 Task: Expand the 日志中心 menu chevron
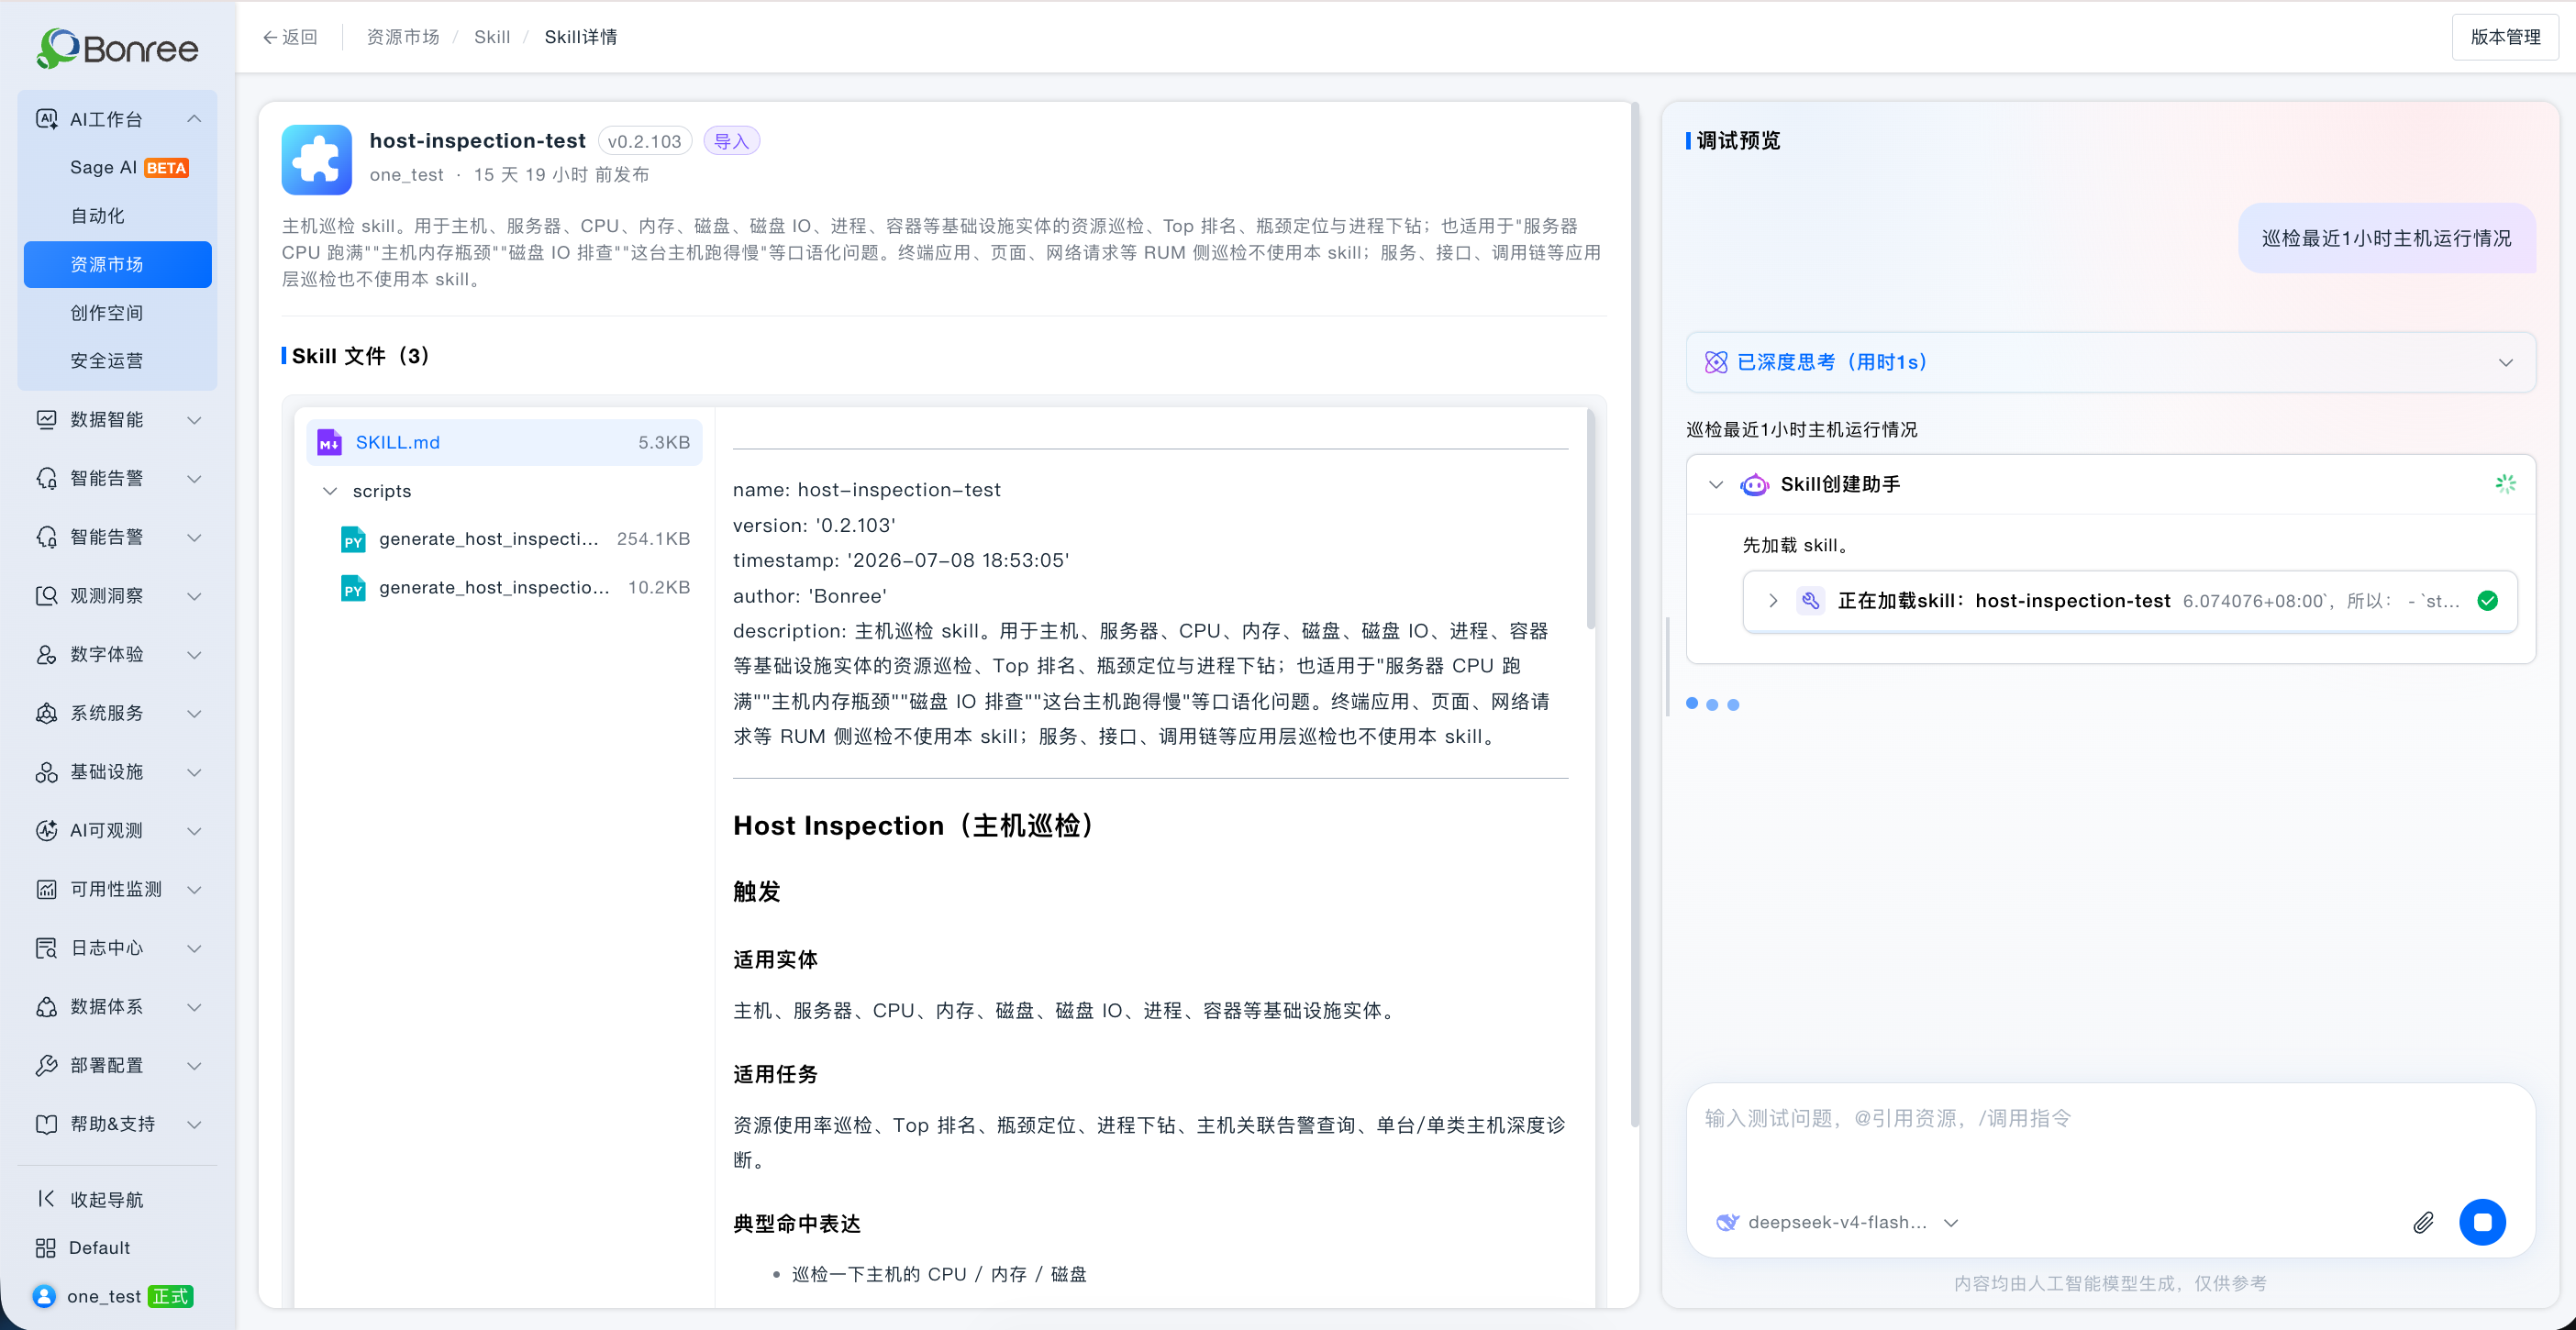coord(195,948)
